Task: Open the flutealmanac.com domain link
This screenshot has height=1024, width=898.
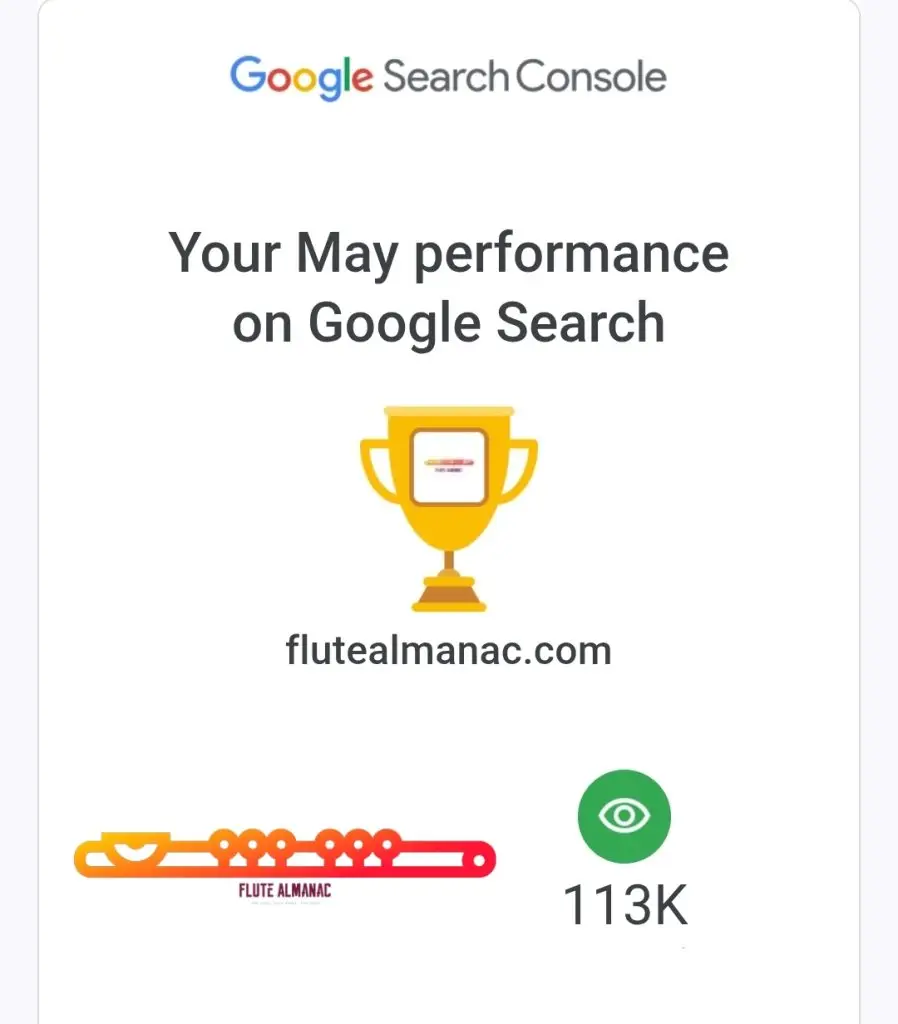Action: point(449,651)
